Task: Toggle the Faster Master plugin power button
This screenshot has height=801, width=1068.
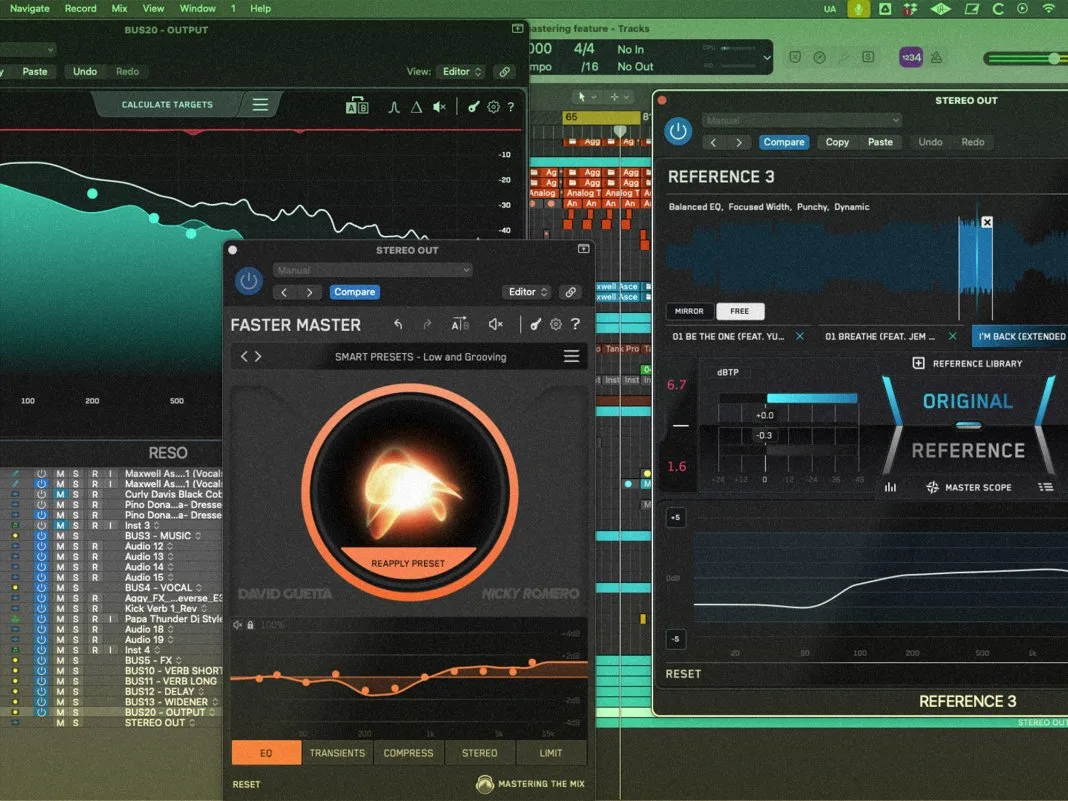Action: (x=249, y=281)
